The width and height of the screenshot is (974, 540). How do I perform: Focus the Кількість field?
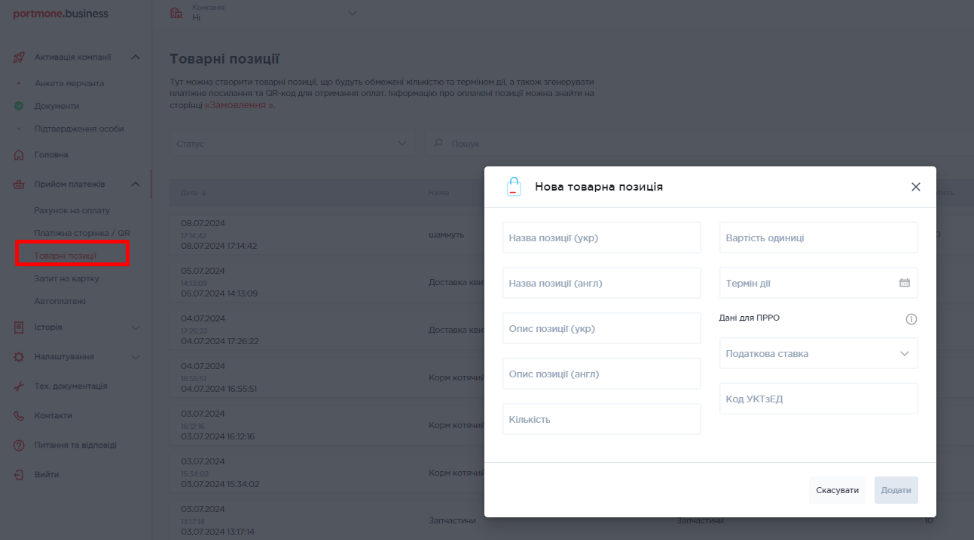click(601, 419)
